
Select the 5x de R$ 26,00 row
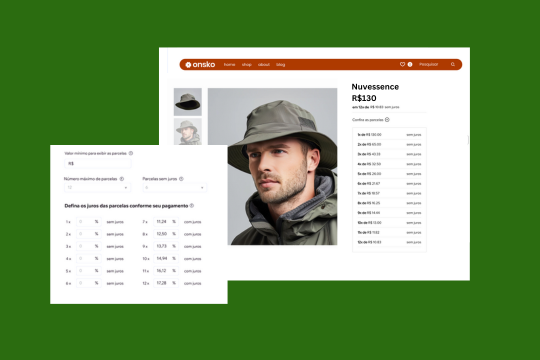(389, 174)
